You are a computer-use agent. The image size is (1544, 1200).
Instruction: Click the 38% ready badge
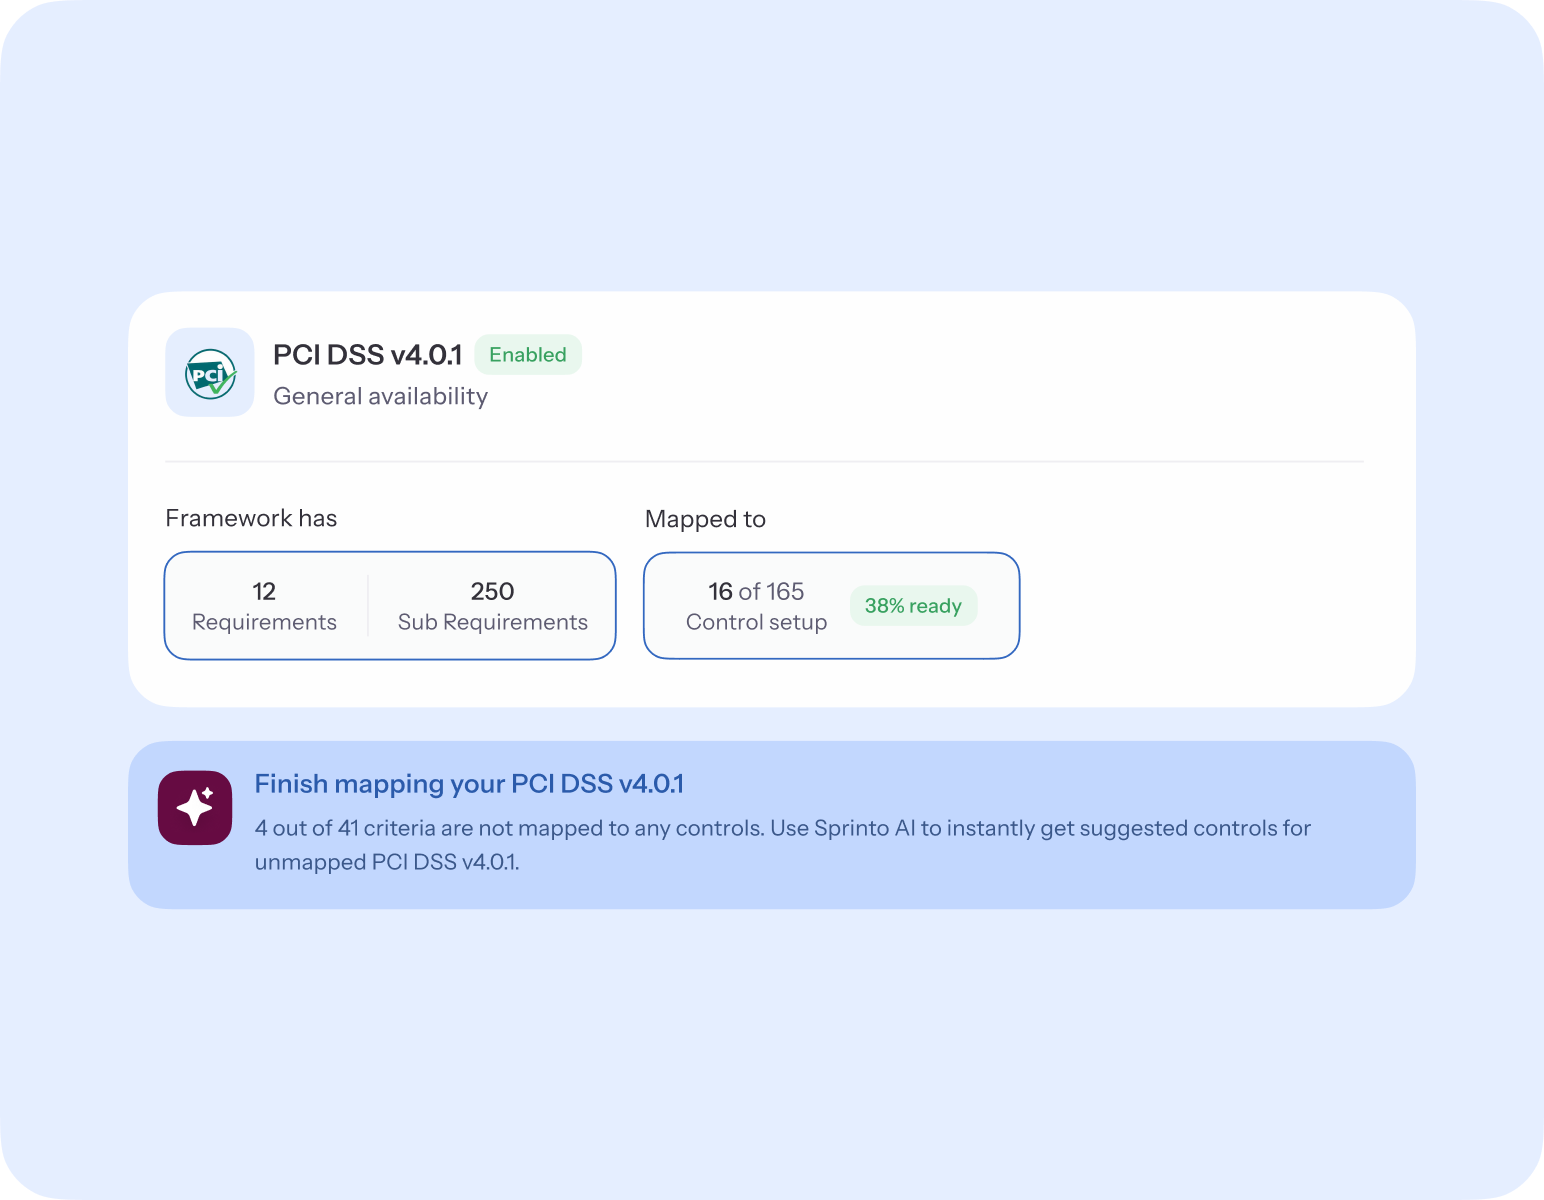point(913,606)
